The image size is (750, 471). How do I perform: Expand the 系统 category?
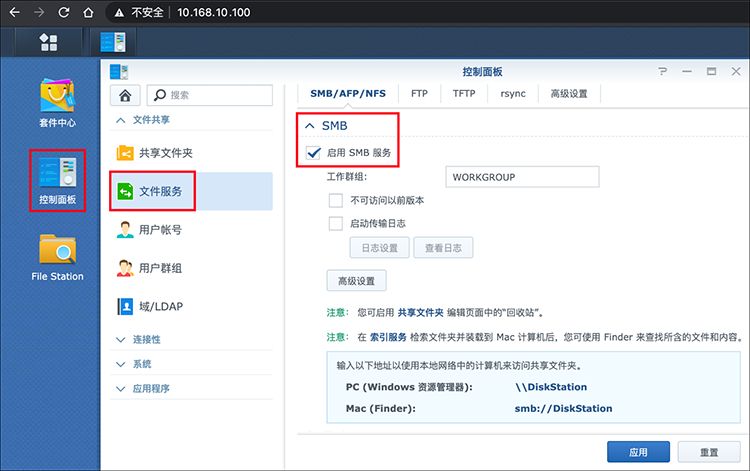[x=121, y=364]
